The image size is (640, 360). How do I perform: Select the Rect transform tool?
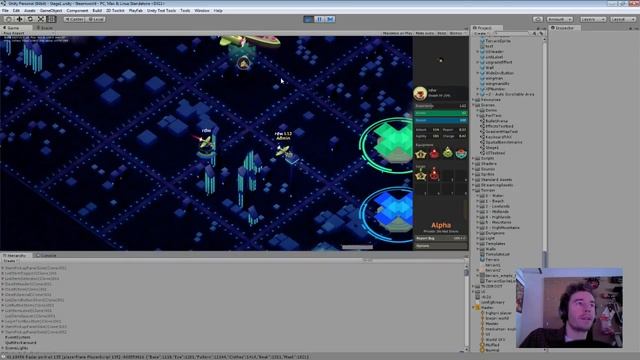51,19
